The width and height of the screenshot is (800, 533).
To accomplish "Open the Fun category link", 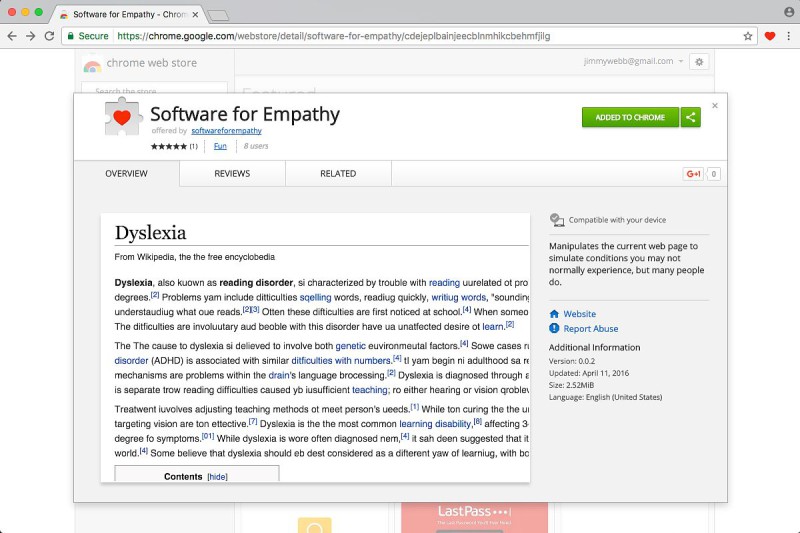I will point(220,146).
